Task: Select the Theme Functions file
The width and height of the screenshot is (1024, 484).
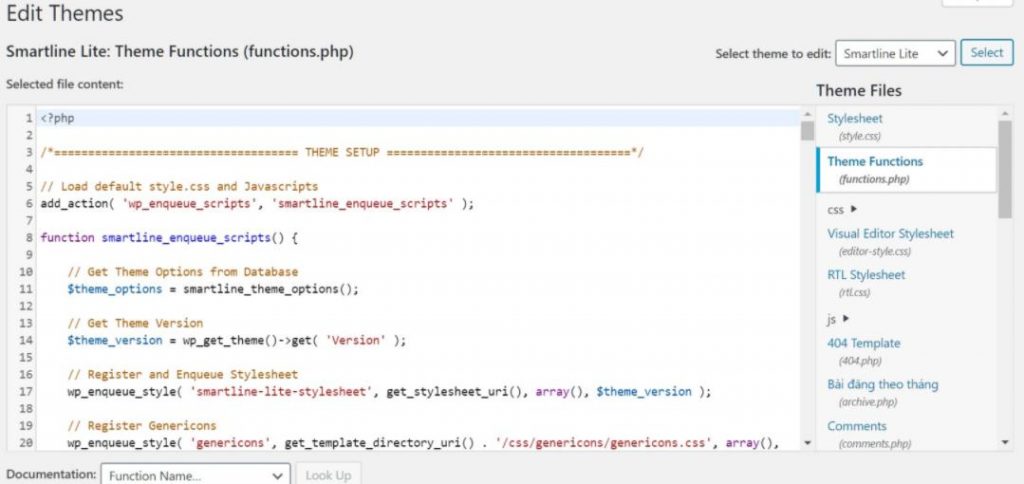Action: tap(875, 162)
